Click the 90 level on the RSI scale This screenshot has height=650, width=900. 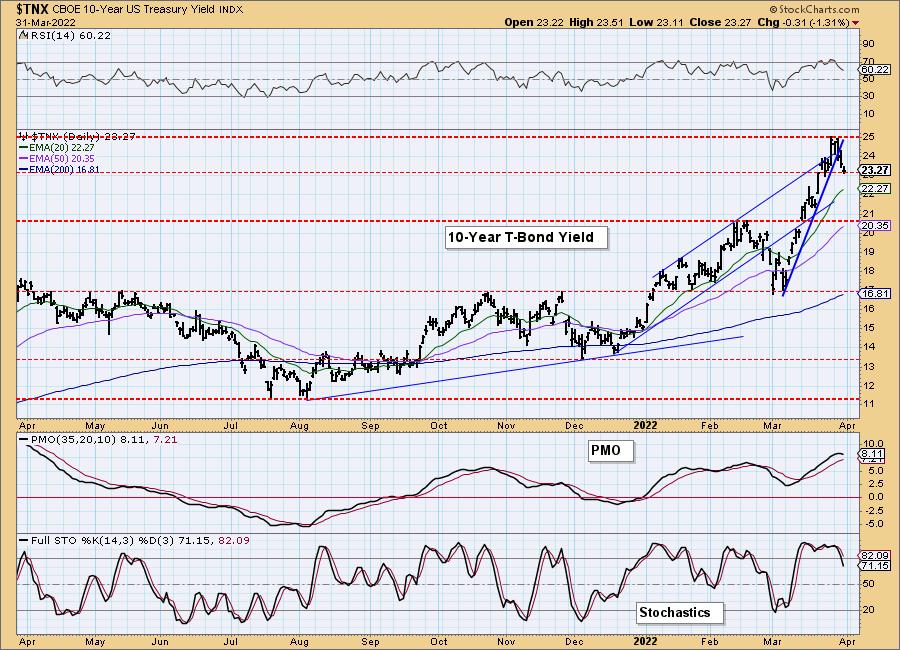tap(868, 44)
